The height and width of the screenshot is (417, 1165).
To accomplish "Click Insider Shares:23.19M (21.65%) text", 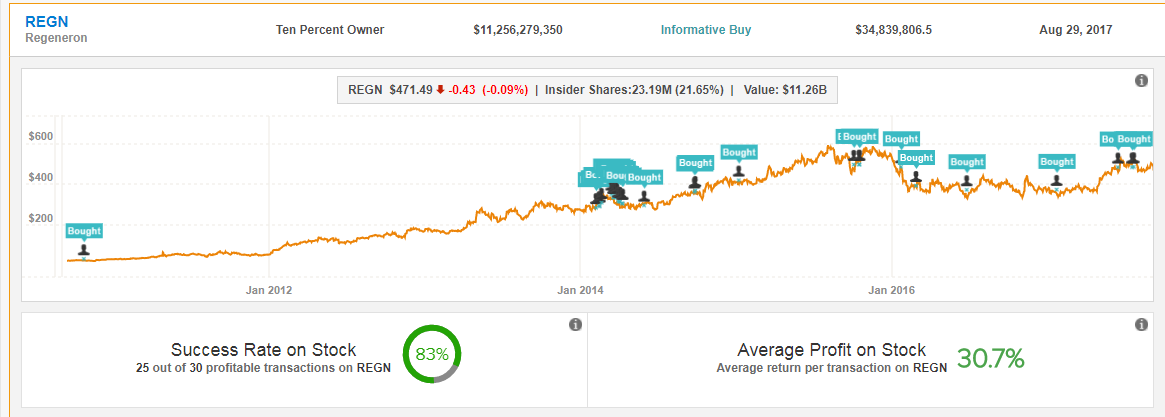I will (635, 90).
